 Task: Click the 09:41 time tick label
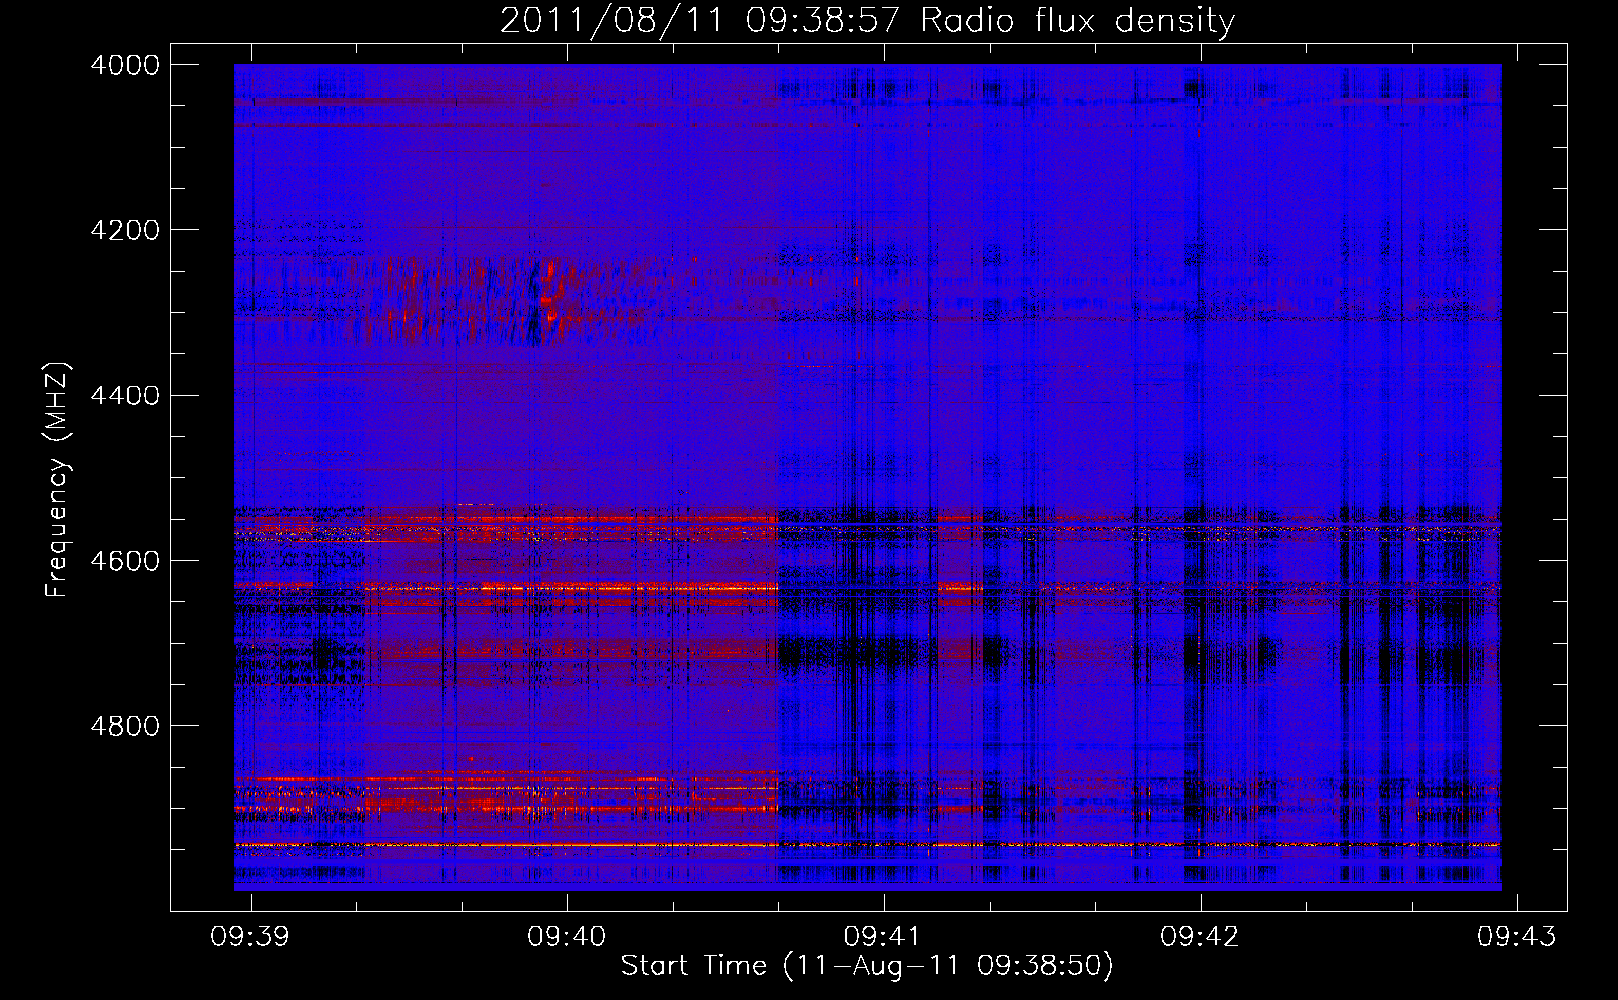883,936
